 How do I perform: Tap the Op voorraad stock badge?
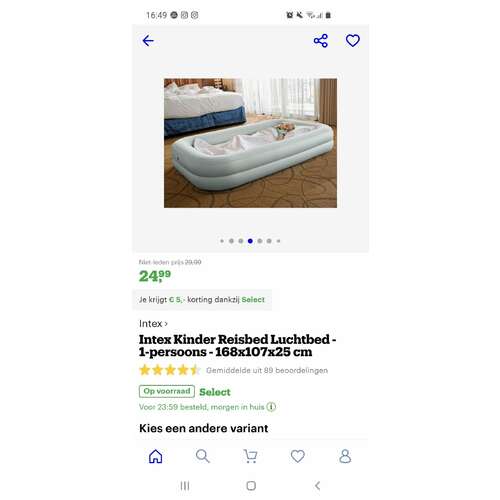(x=167, y=391)
